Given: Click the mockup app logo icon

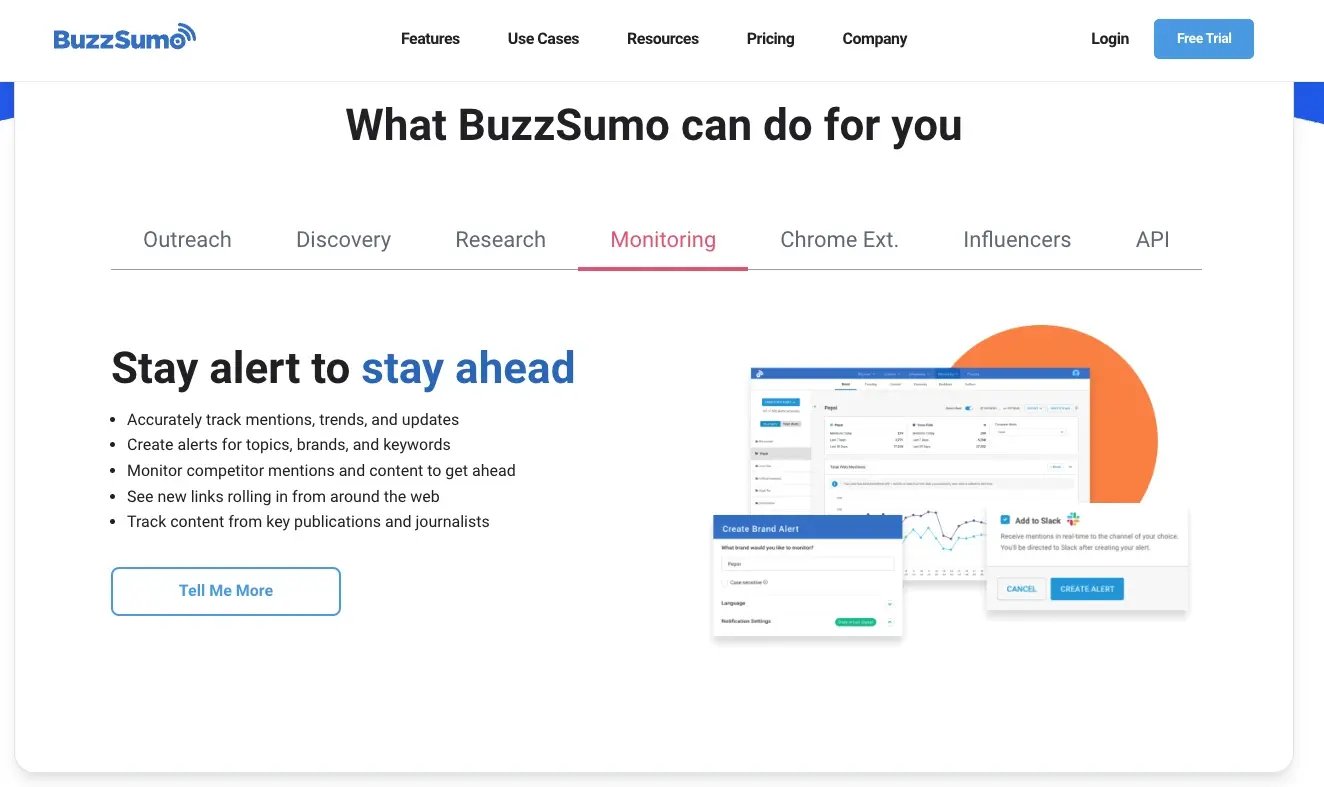Looking at the screenshot, I should (x=759, y=374).
